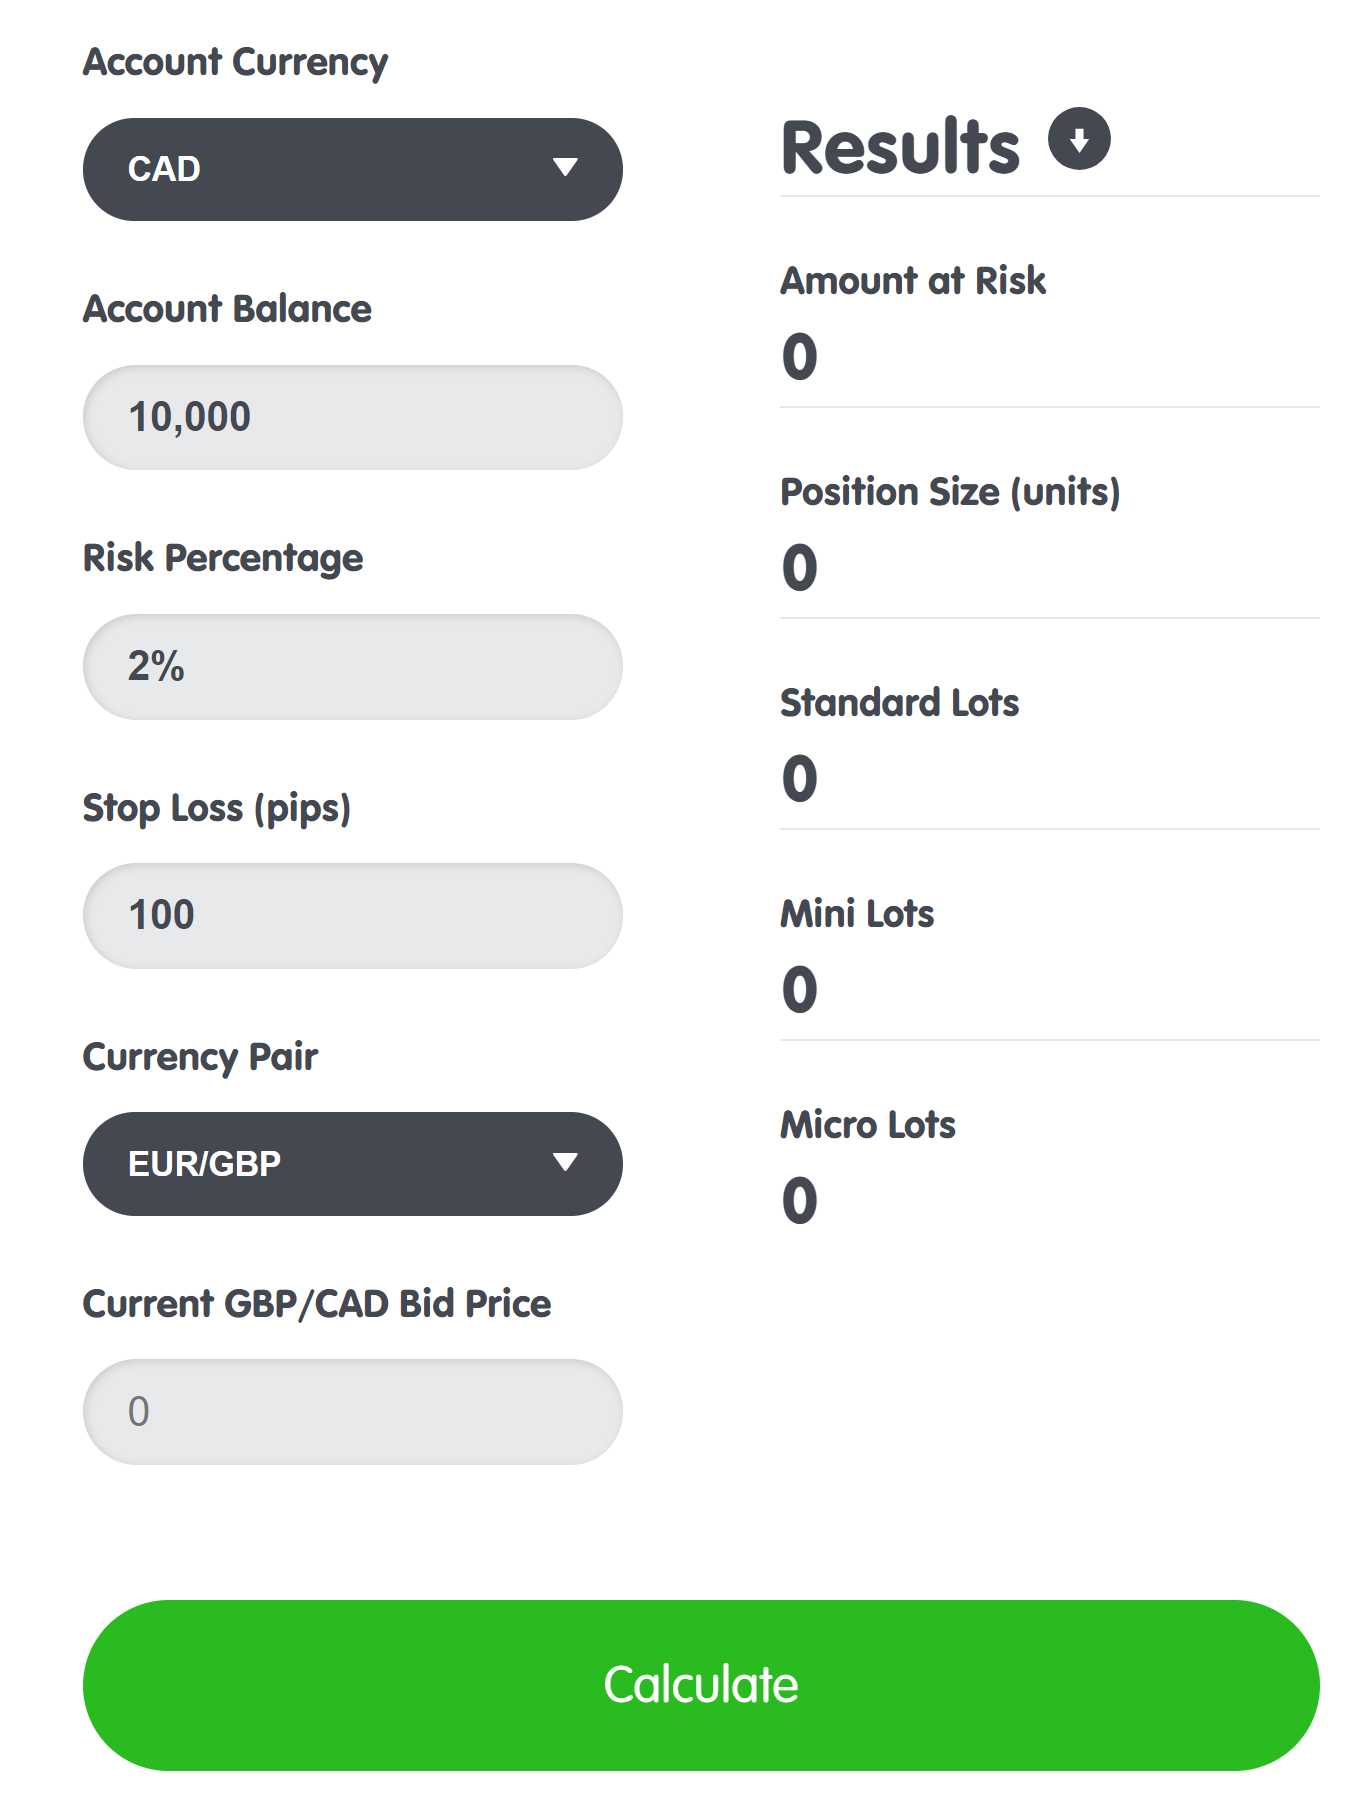Select the Current GBP/CAD Bid Price field
Viewport: 1353px width, 1800px height.
pyautogui.click(x=352, y=1411)
